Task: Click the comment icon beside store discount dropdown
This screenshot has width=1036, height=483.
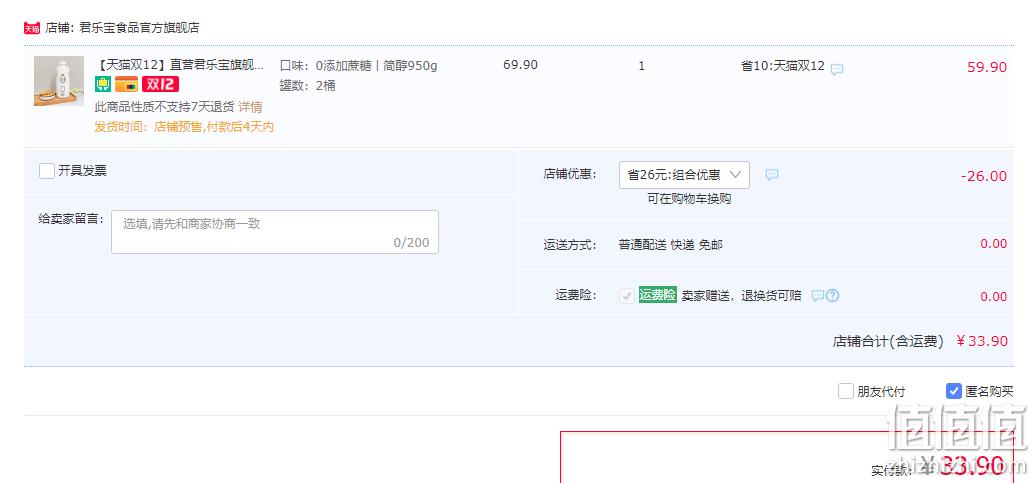Action: click(x=772, y=174)
